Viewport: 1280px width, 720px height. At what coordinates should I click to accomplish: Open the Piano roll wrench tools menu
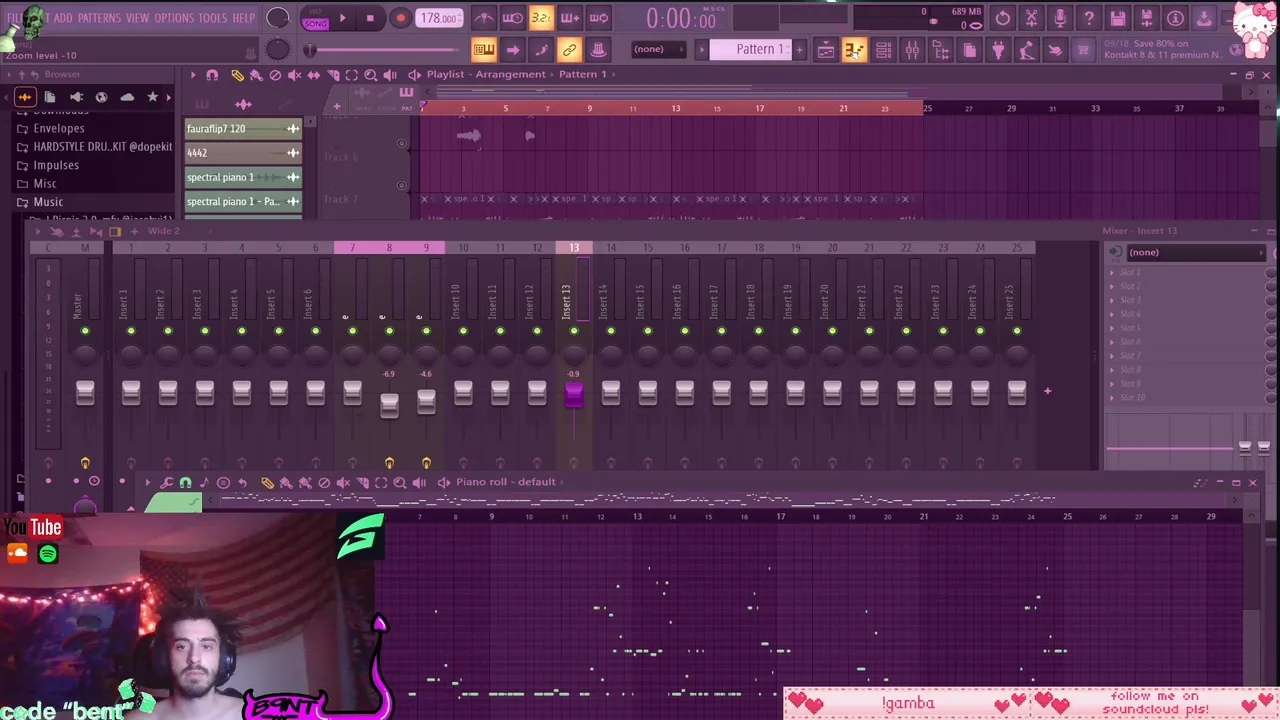[166, 483]
